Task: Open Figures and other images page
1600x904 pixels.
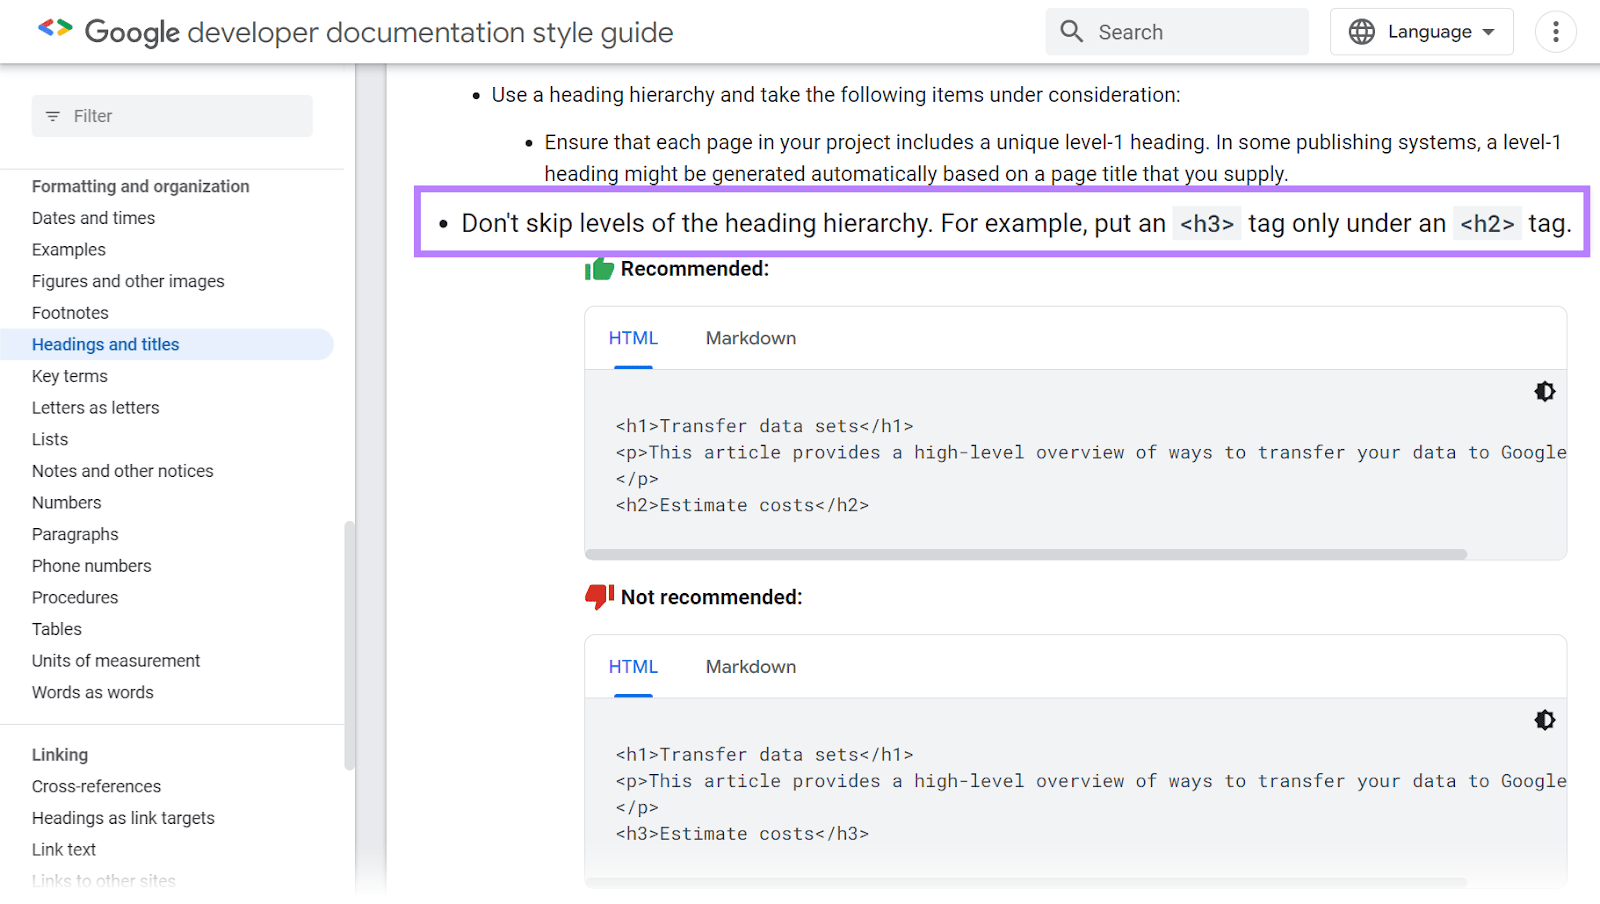Action: click(x=128, y=281)
